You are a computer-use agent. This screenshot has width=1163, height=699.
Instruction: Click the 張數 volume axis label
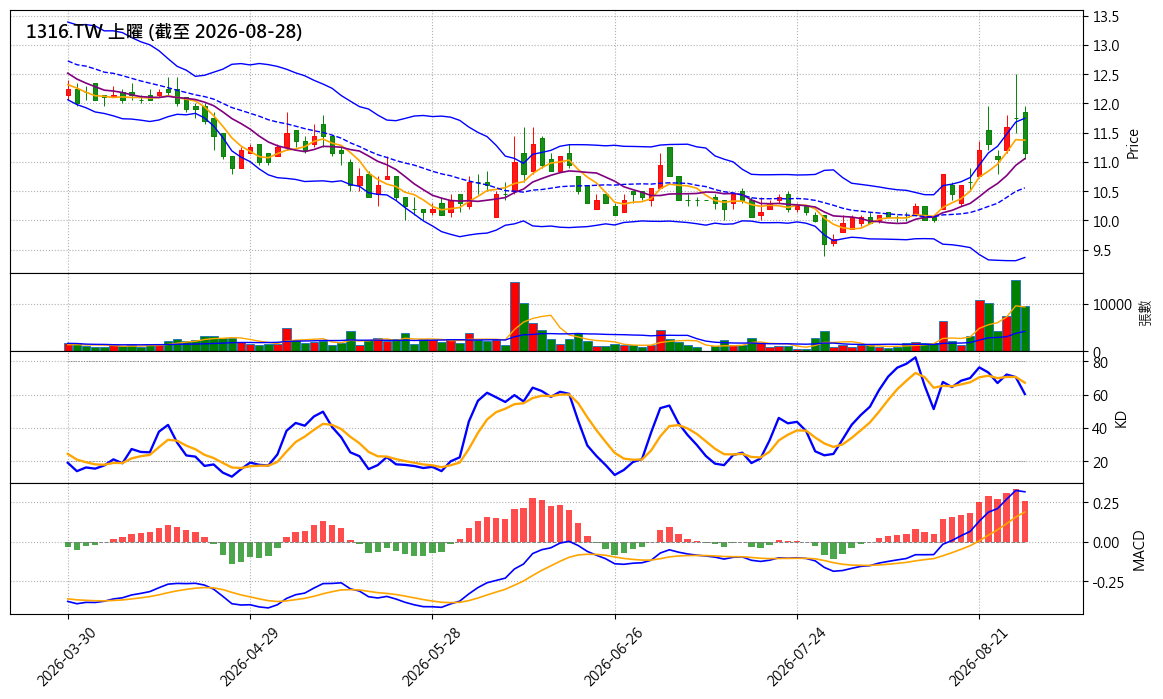tap(1145, 312)
